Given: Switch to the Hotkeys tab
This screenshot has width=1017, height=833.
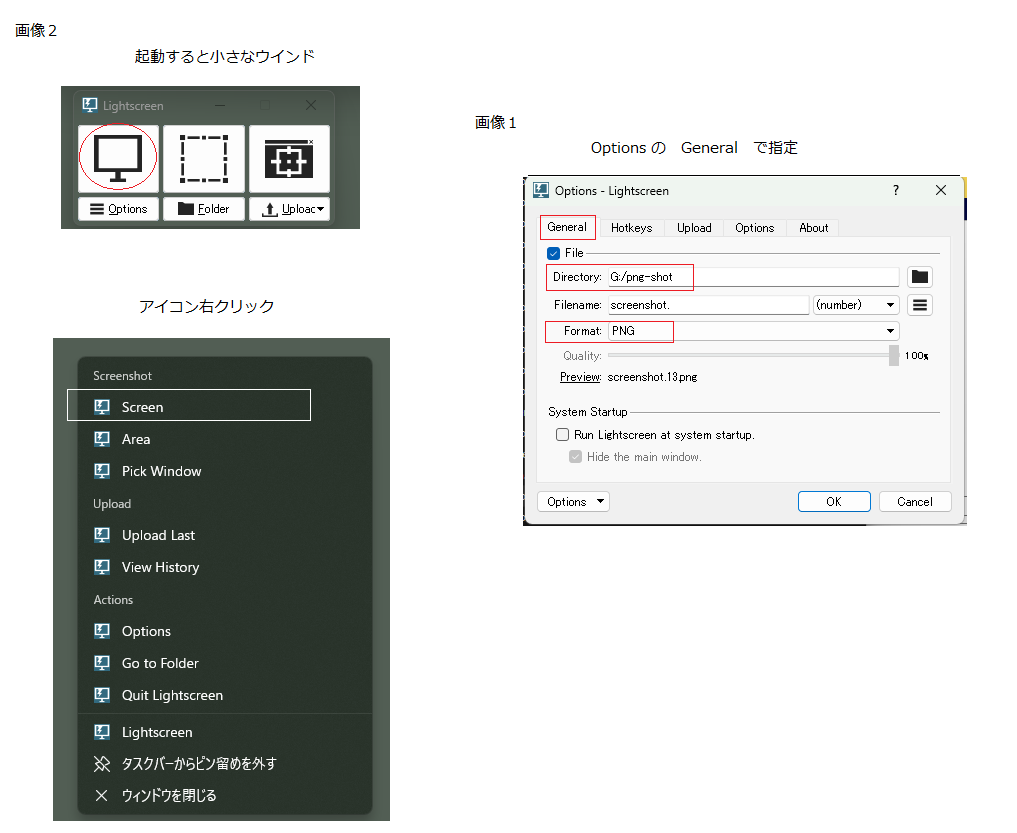Looking at the screenshot, I should click(631, 228).
